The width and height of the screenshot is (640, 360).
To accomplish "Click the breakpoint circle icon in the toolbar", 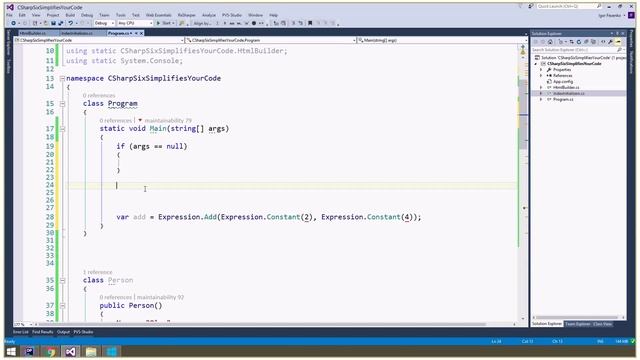I will pos(254,23).
